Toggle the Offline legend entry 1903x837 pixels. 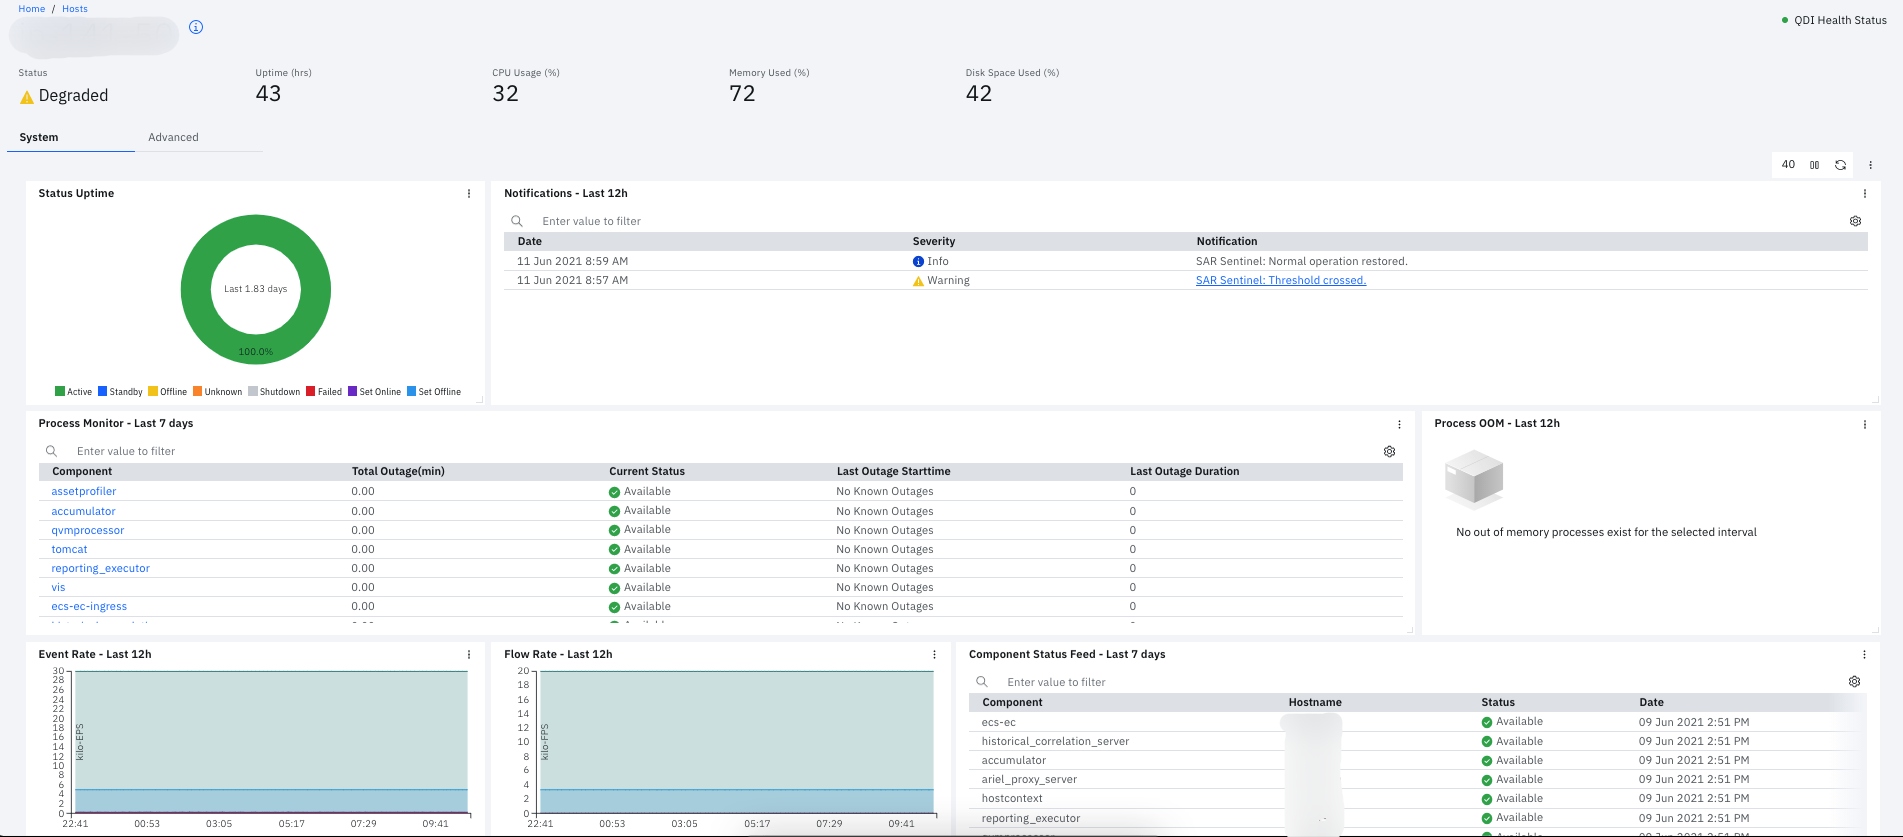click(x=167, y=392)
